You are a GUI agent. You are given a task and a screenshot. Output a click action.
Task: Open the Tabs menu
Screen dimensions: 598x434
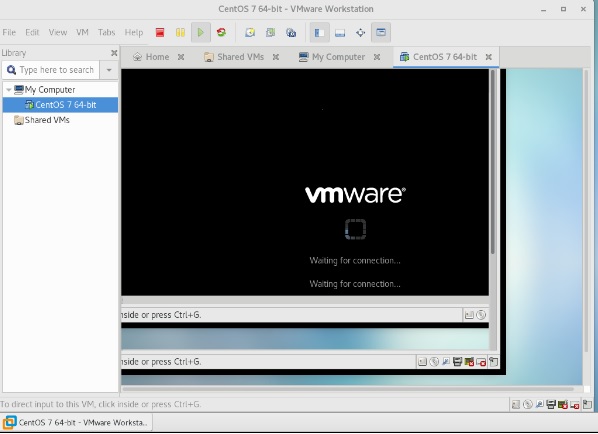pyautogui.click(x=106, y=32)
